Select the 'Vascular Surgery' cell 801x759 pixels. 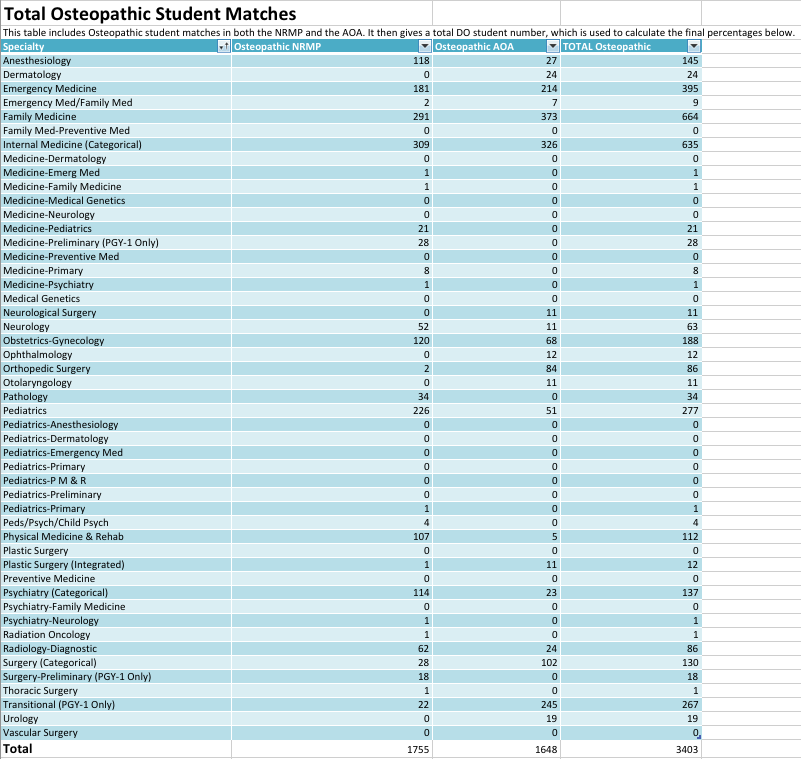point(116,732)
